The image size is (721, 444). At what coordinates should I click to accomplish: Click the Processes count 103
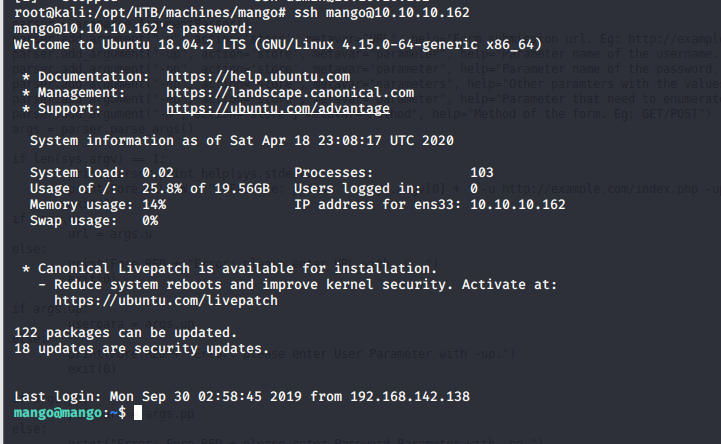coord(481,172)
